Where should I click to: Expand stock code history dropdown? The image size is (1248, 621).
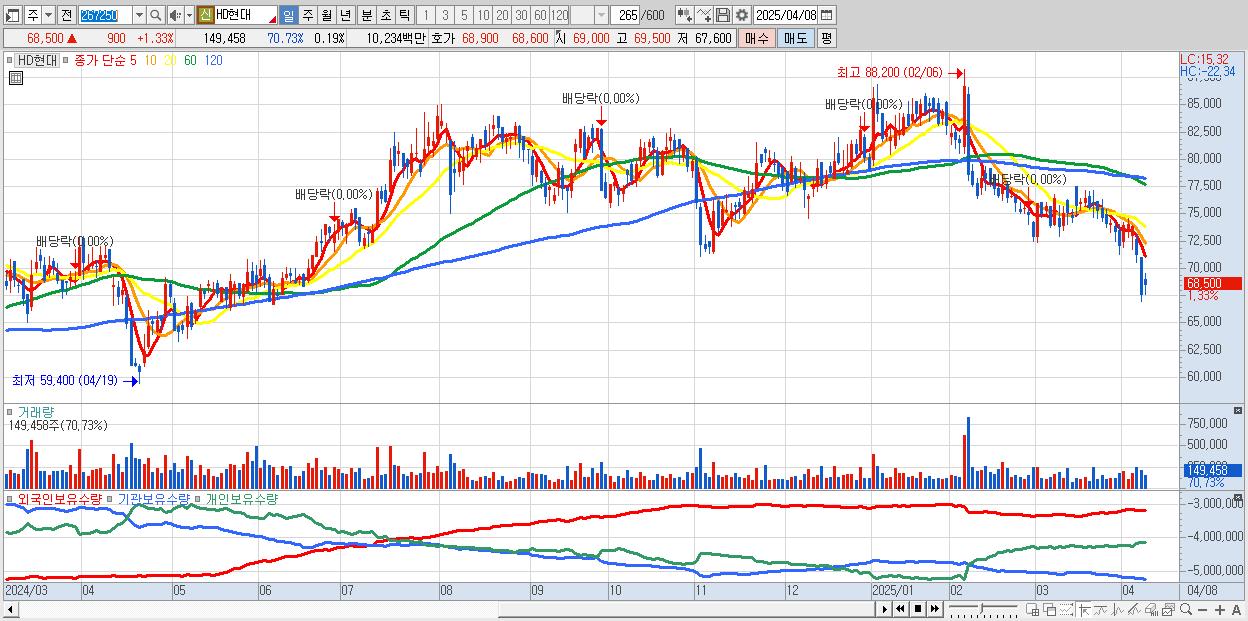pos(139,15)
